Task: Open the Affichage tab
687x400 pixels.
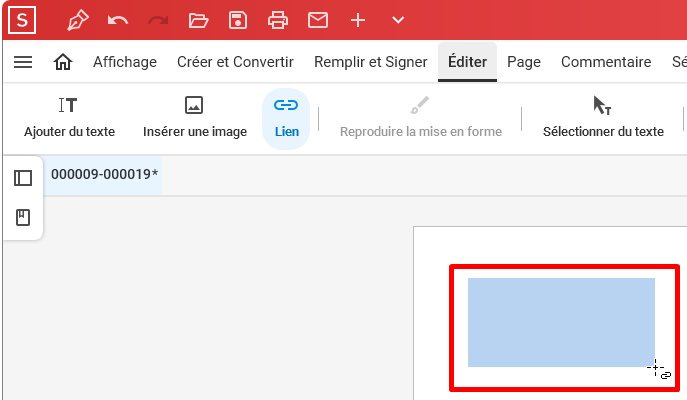Action: [x=125, y=62]
